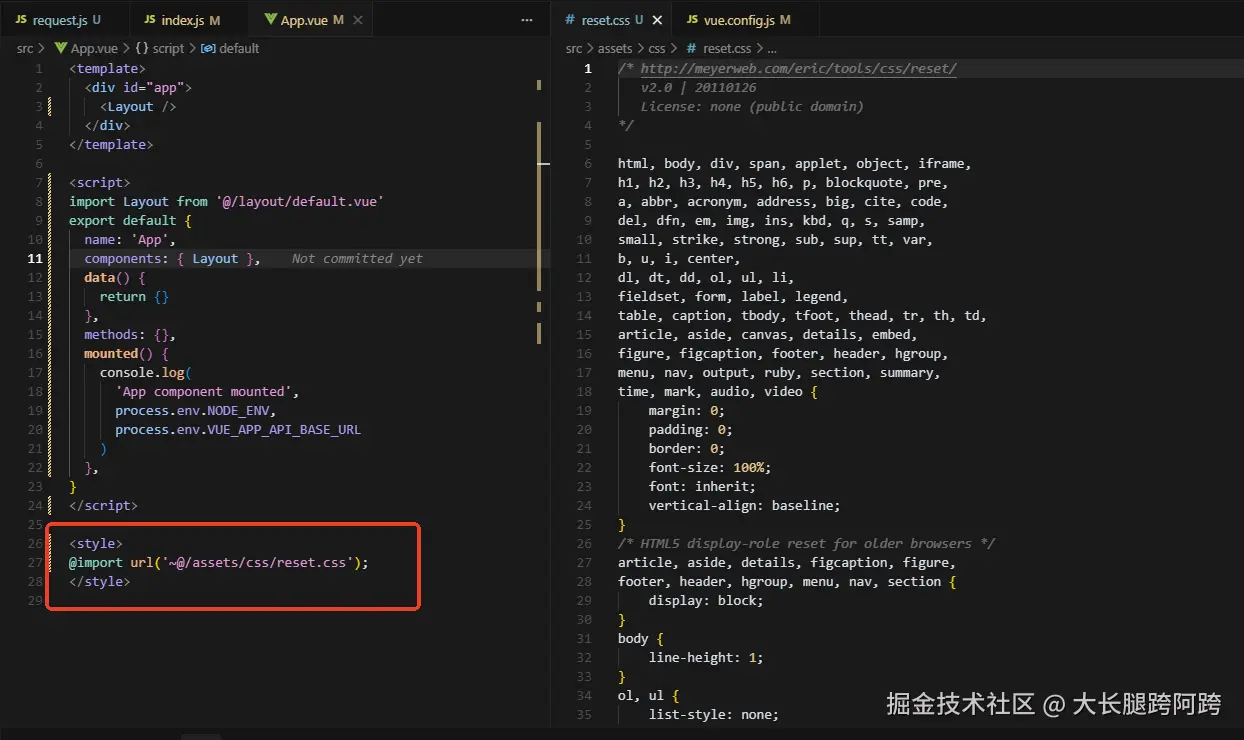The image size is (1244, 740).
Task: Open the More Actions ellipsis menu
Action: pyautogui.click(x=528, y=20)
